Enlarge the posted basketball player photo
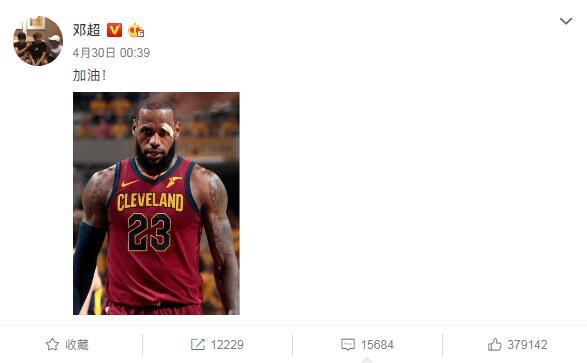Screen dimensions: 587x363 pyautogui.click(x=156, y=203)
